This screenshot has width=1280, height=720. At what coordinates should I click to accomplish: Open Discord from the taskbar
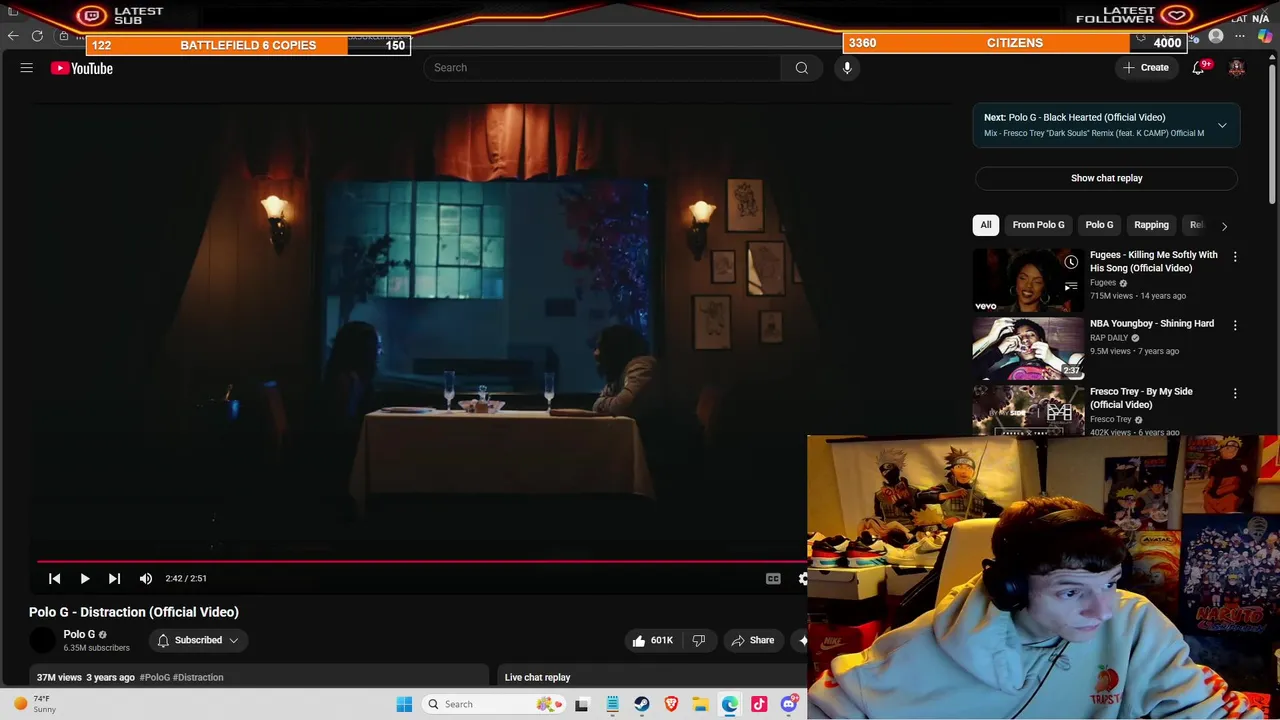[x=789, y=704]
